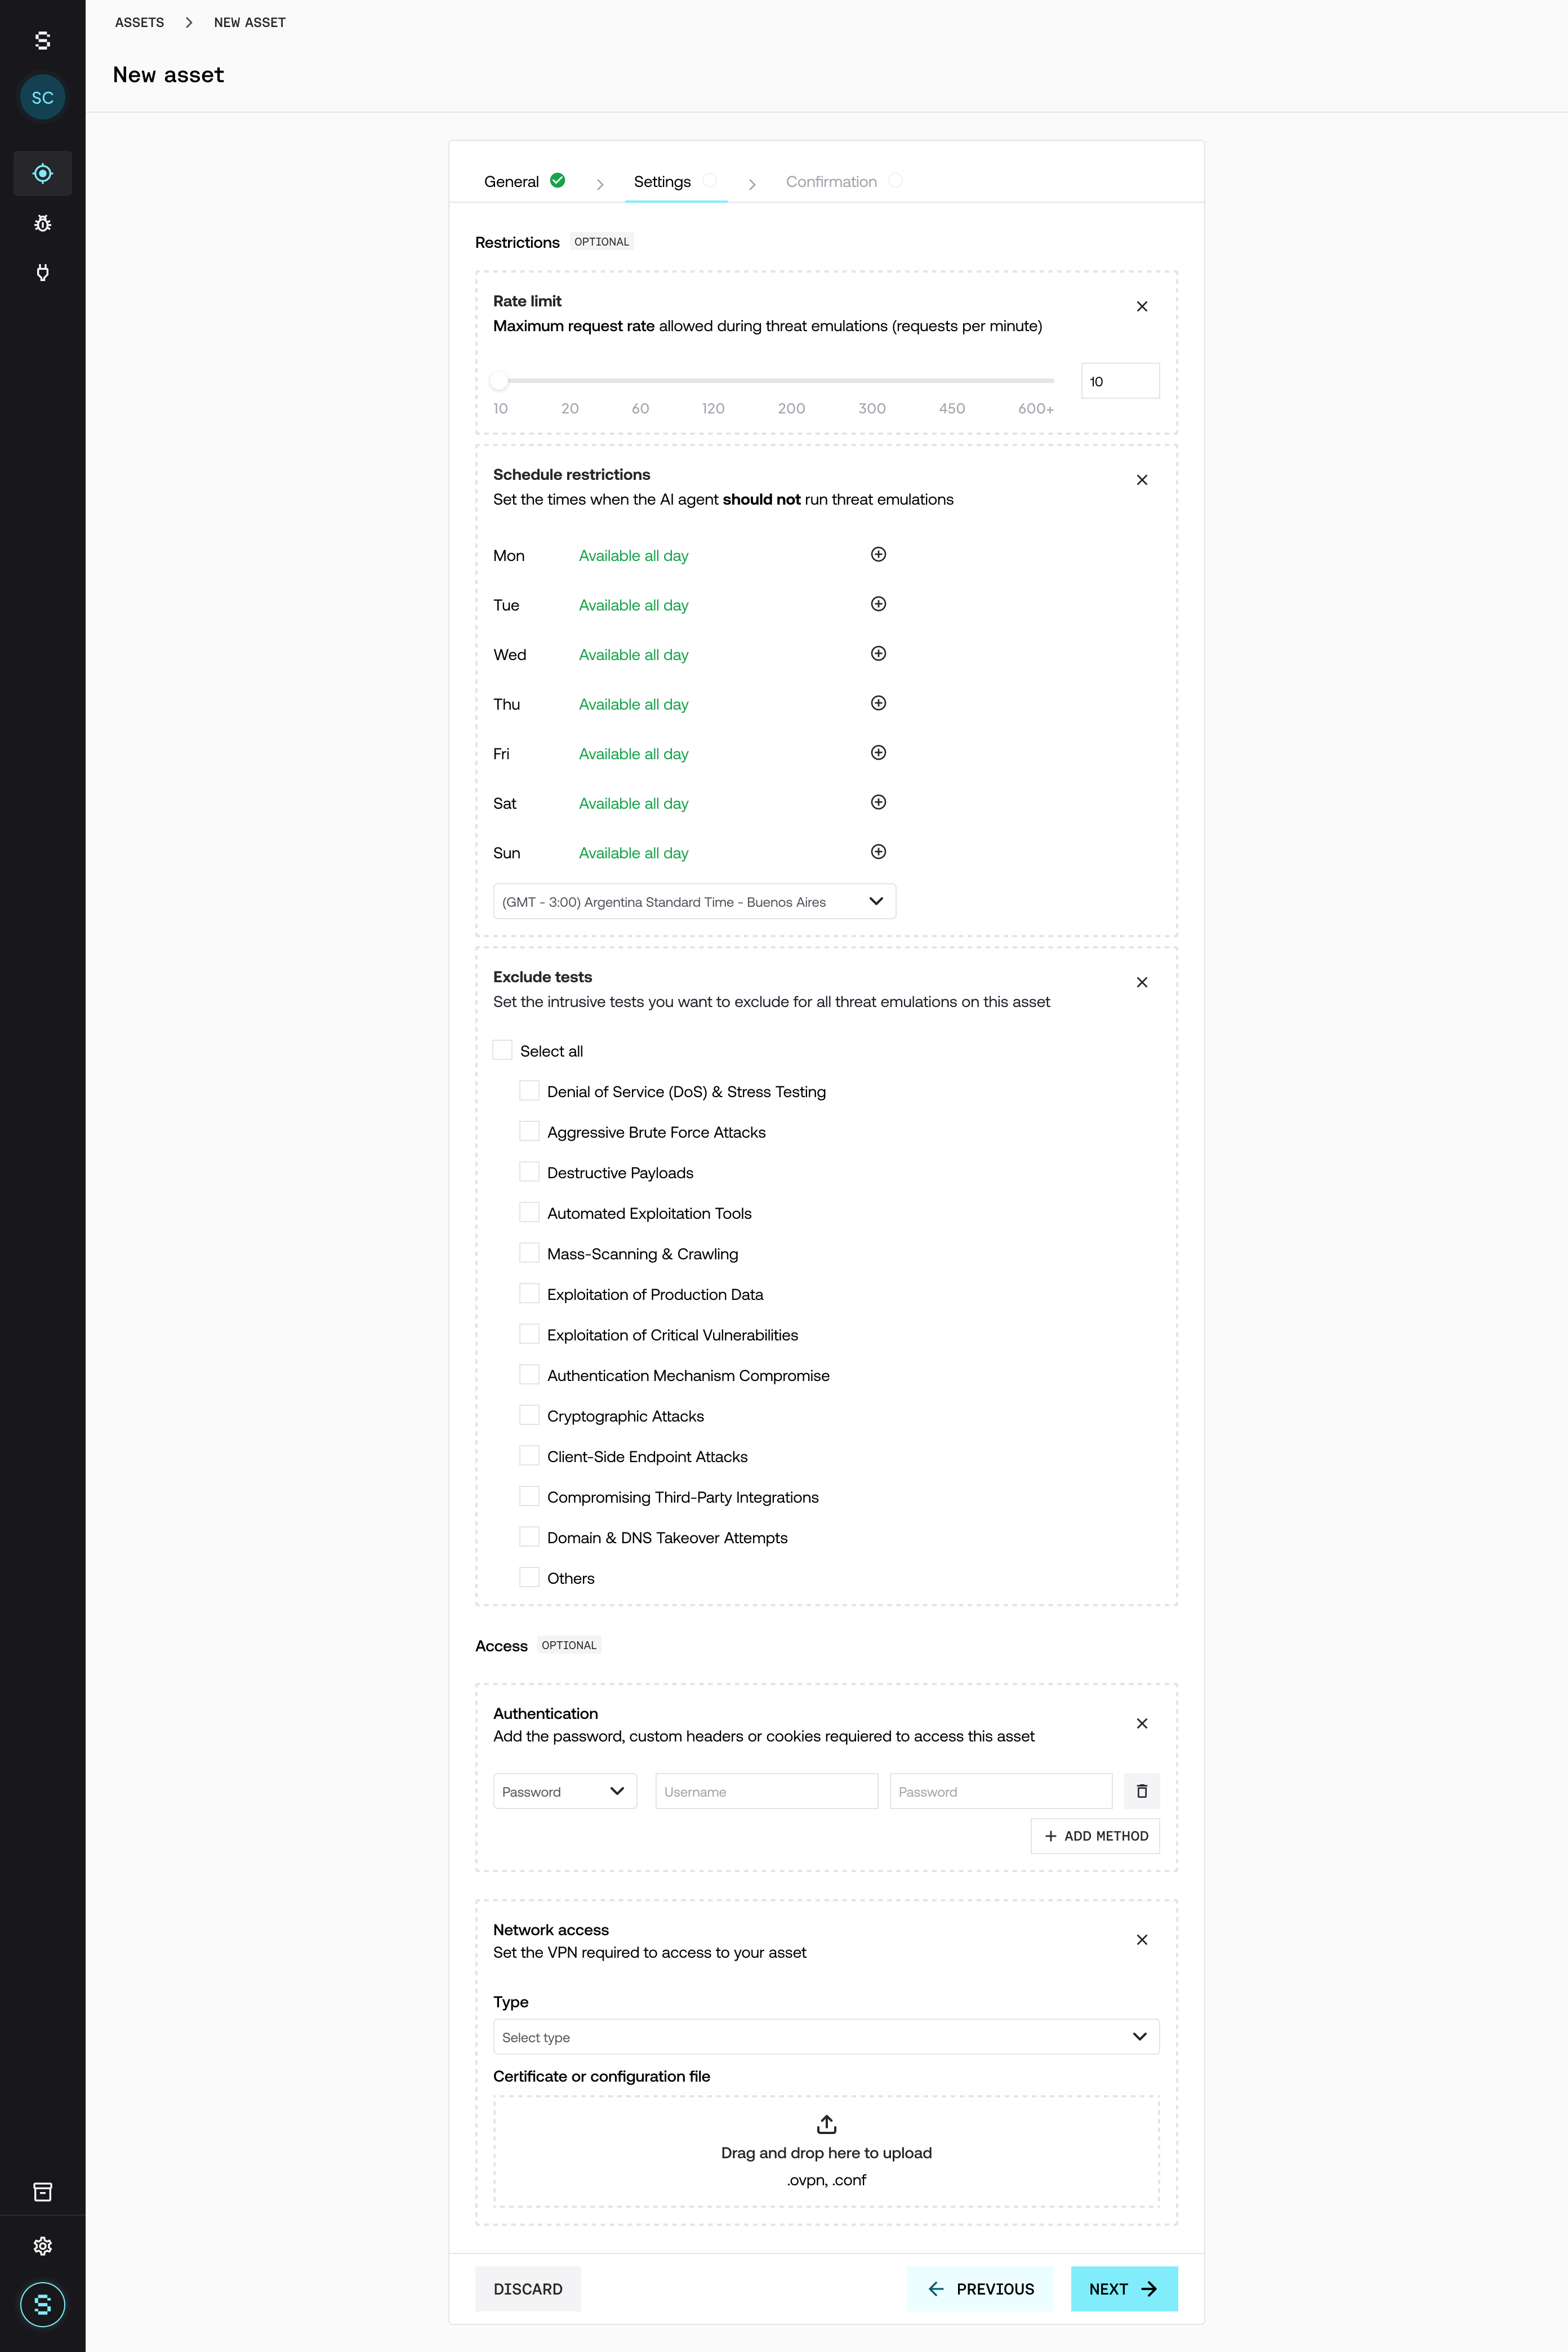Add time restriction for Friday
Viewport: 1568px width, 2352px height.
(x=878, y=753)
